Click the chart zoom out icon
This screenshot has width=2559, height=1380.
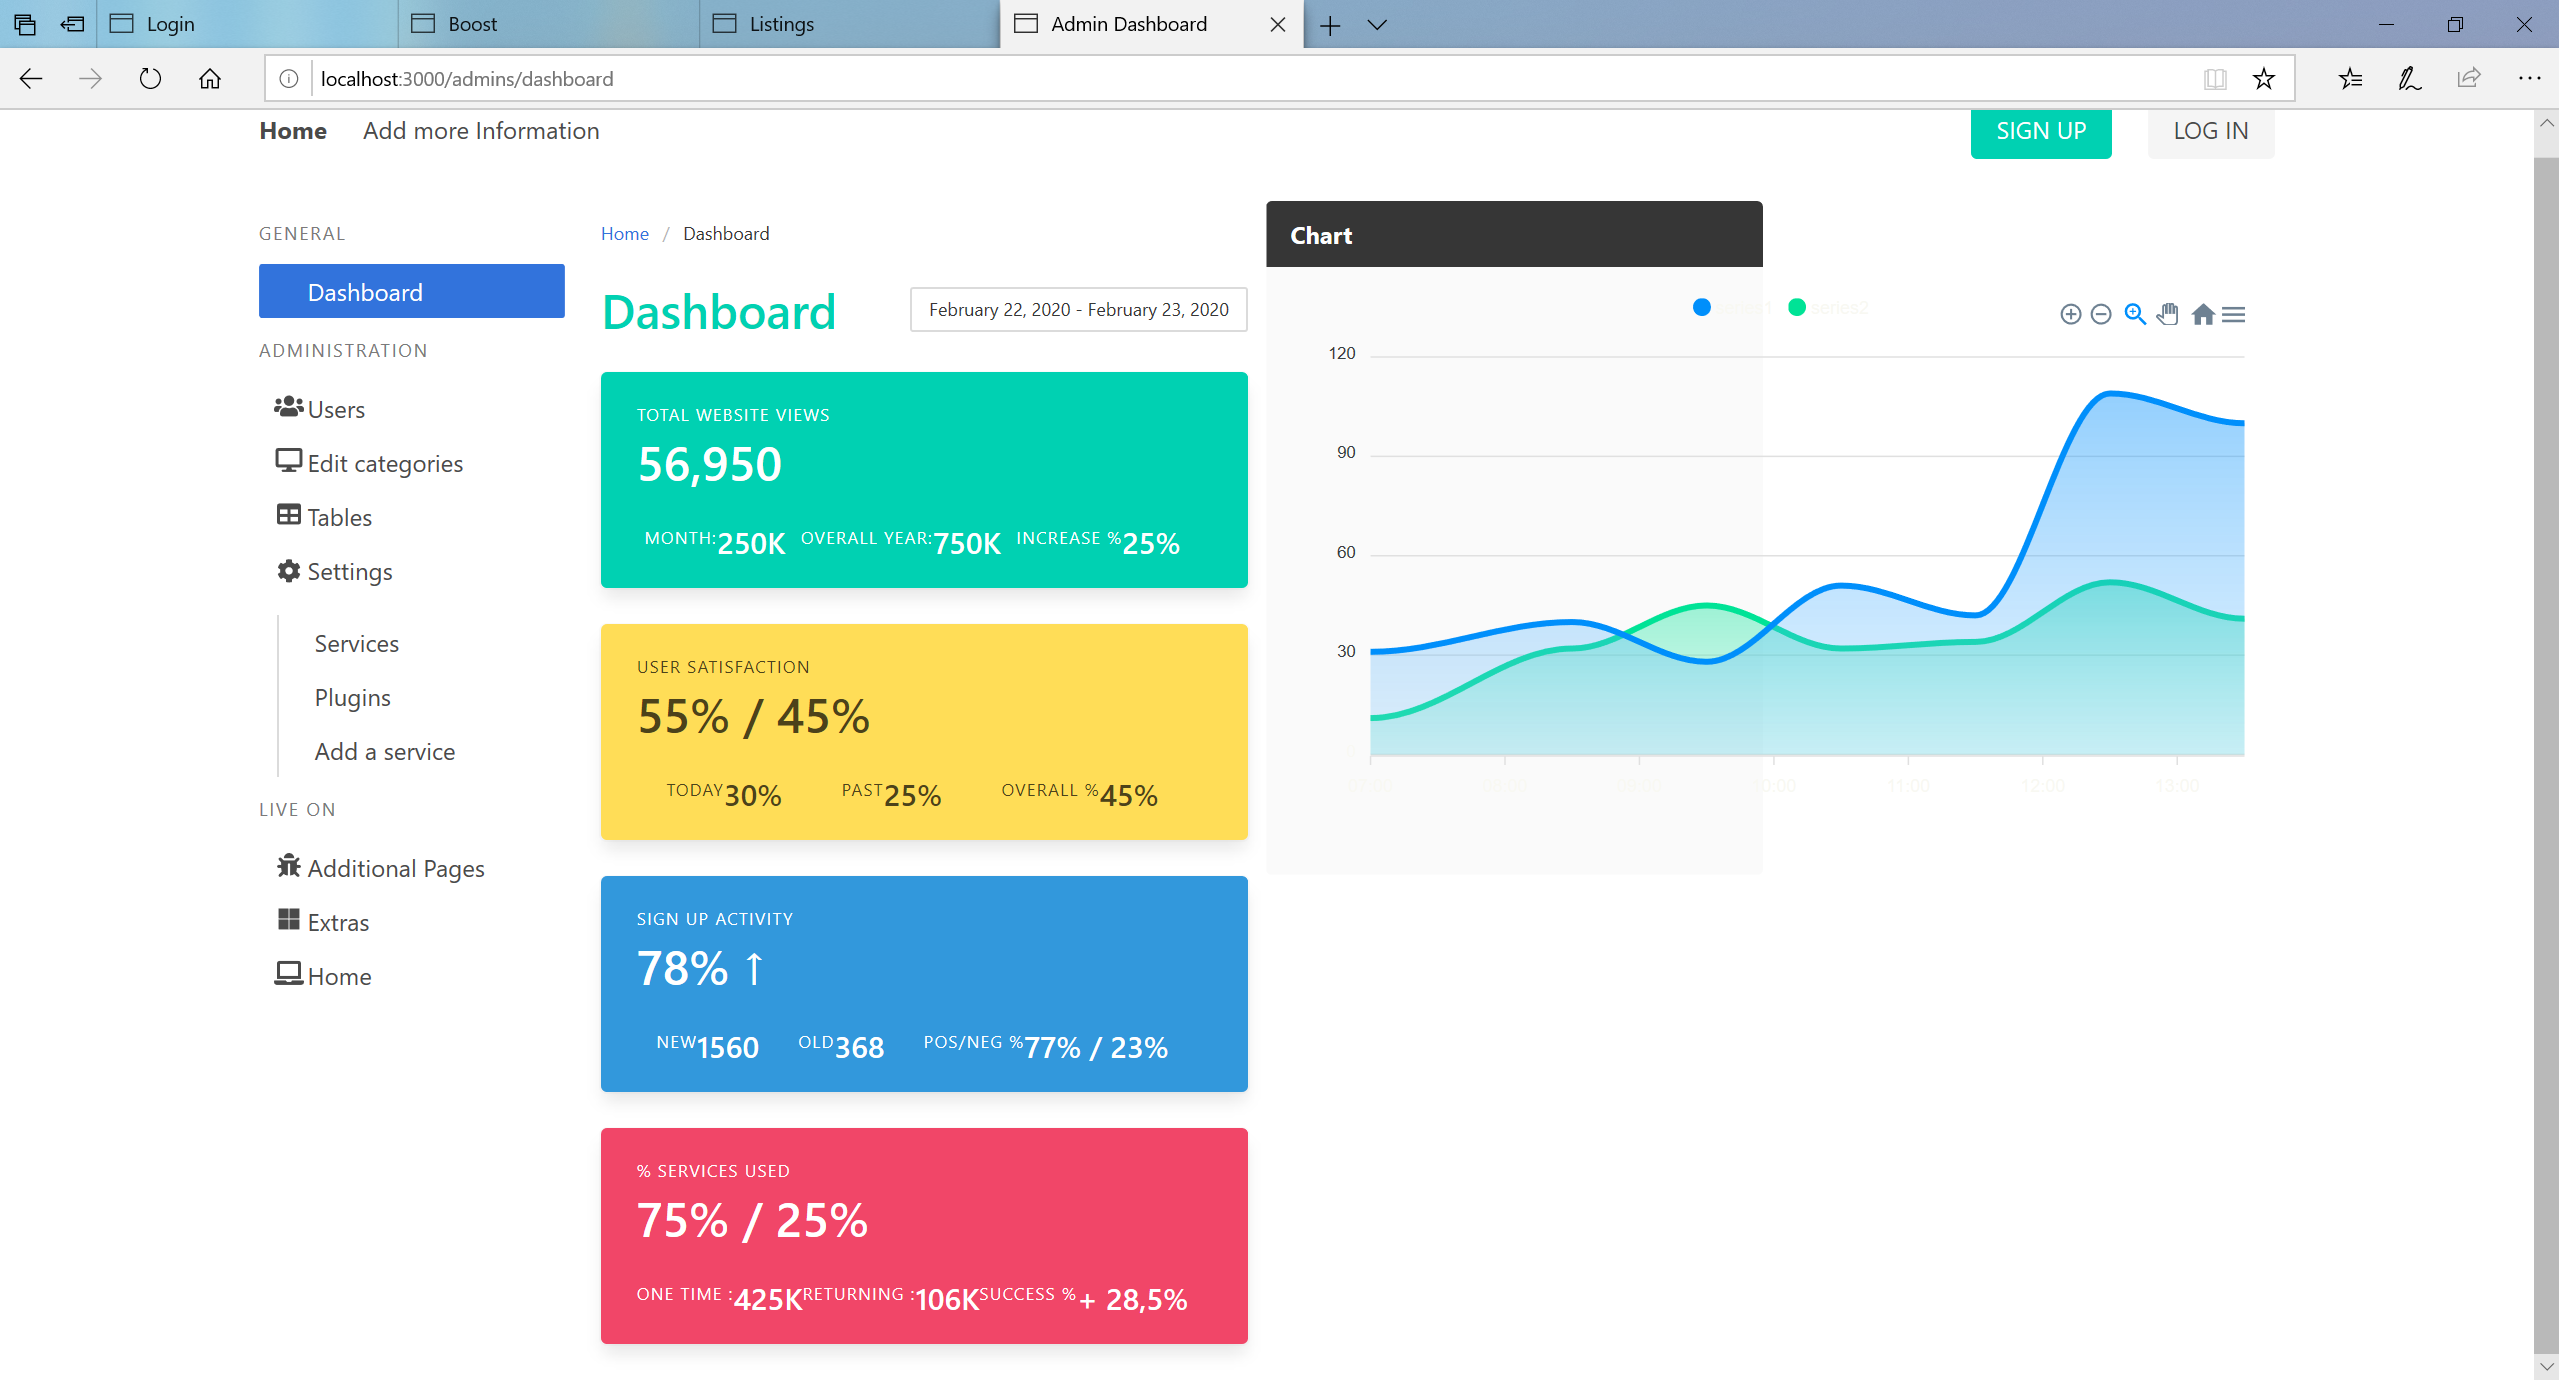point(2101,315)
